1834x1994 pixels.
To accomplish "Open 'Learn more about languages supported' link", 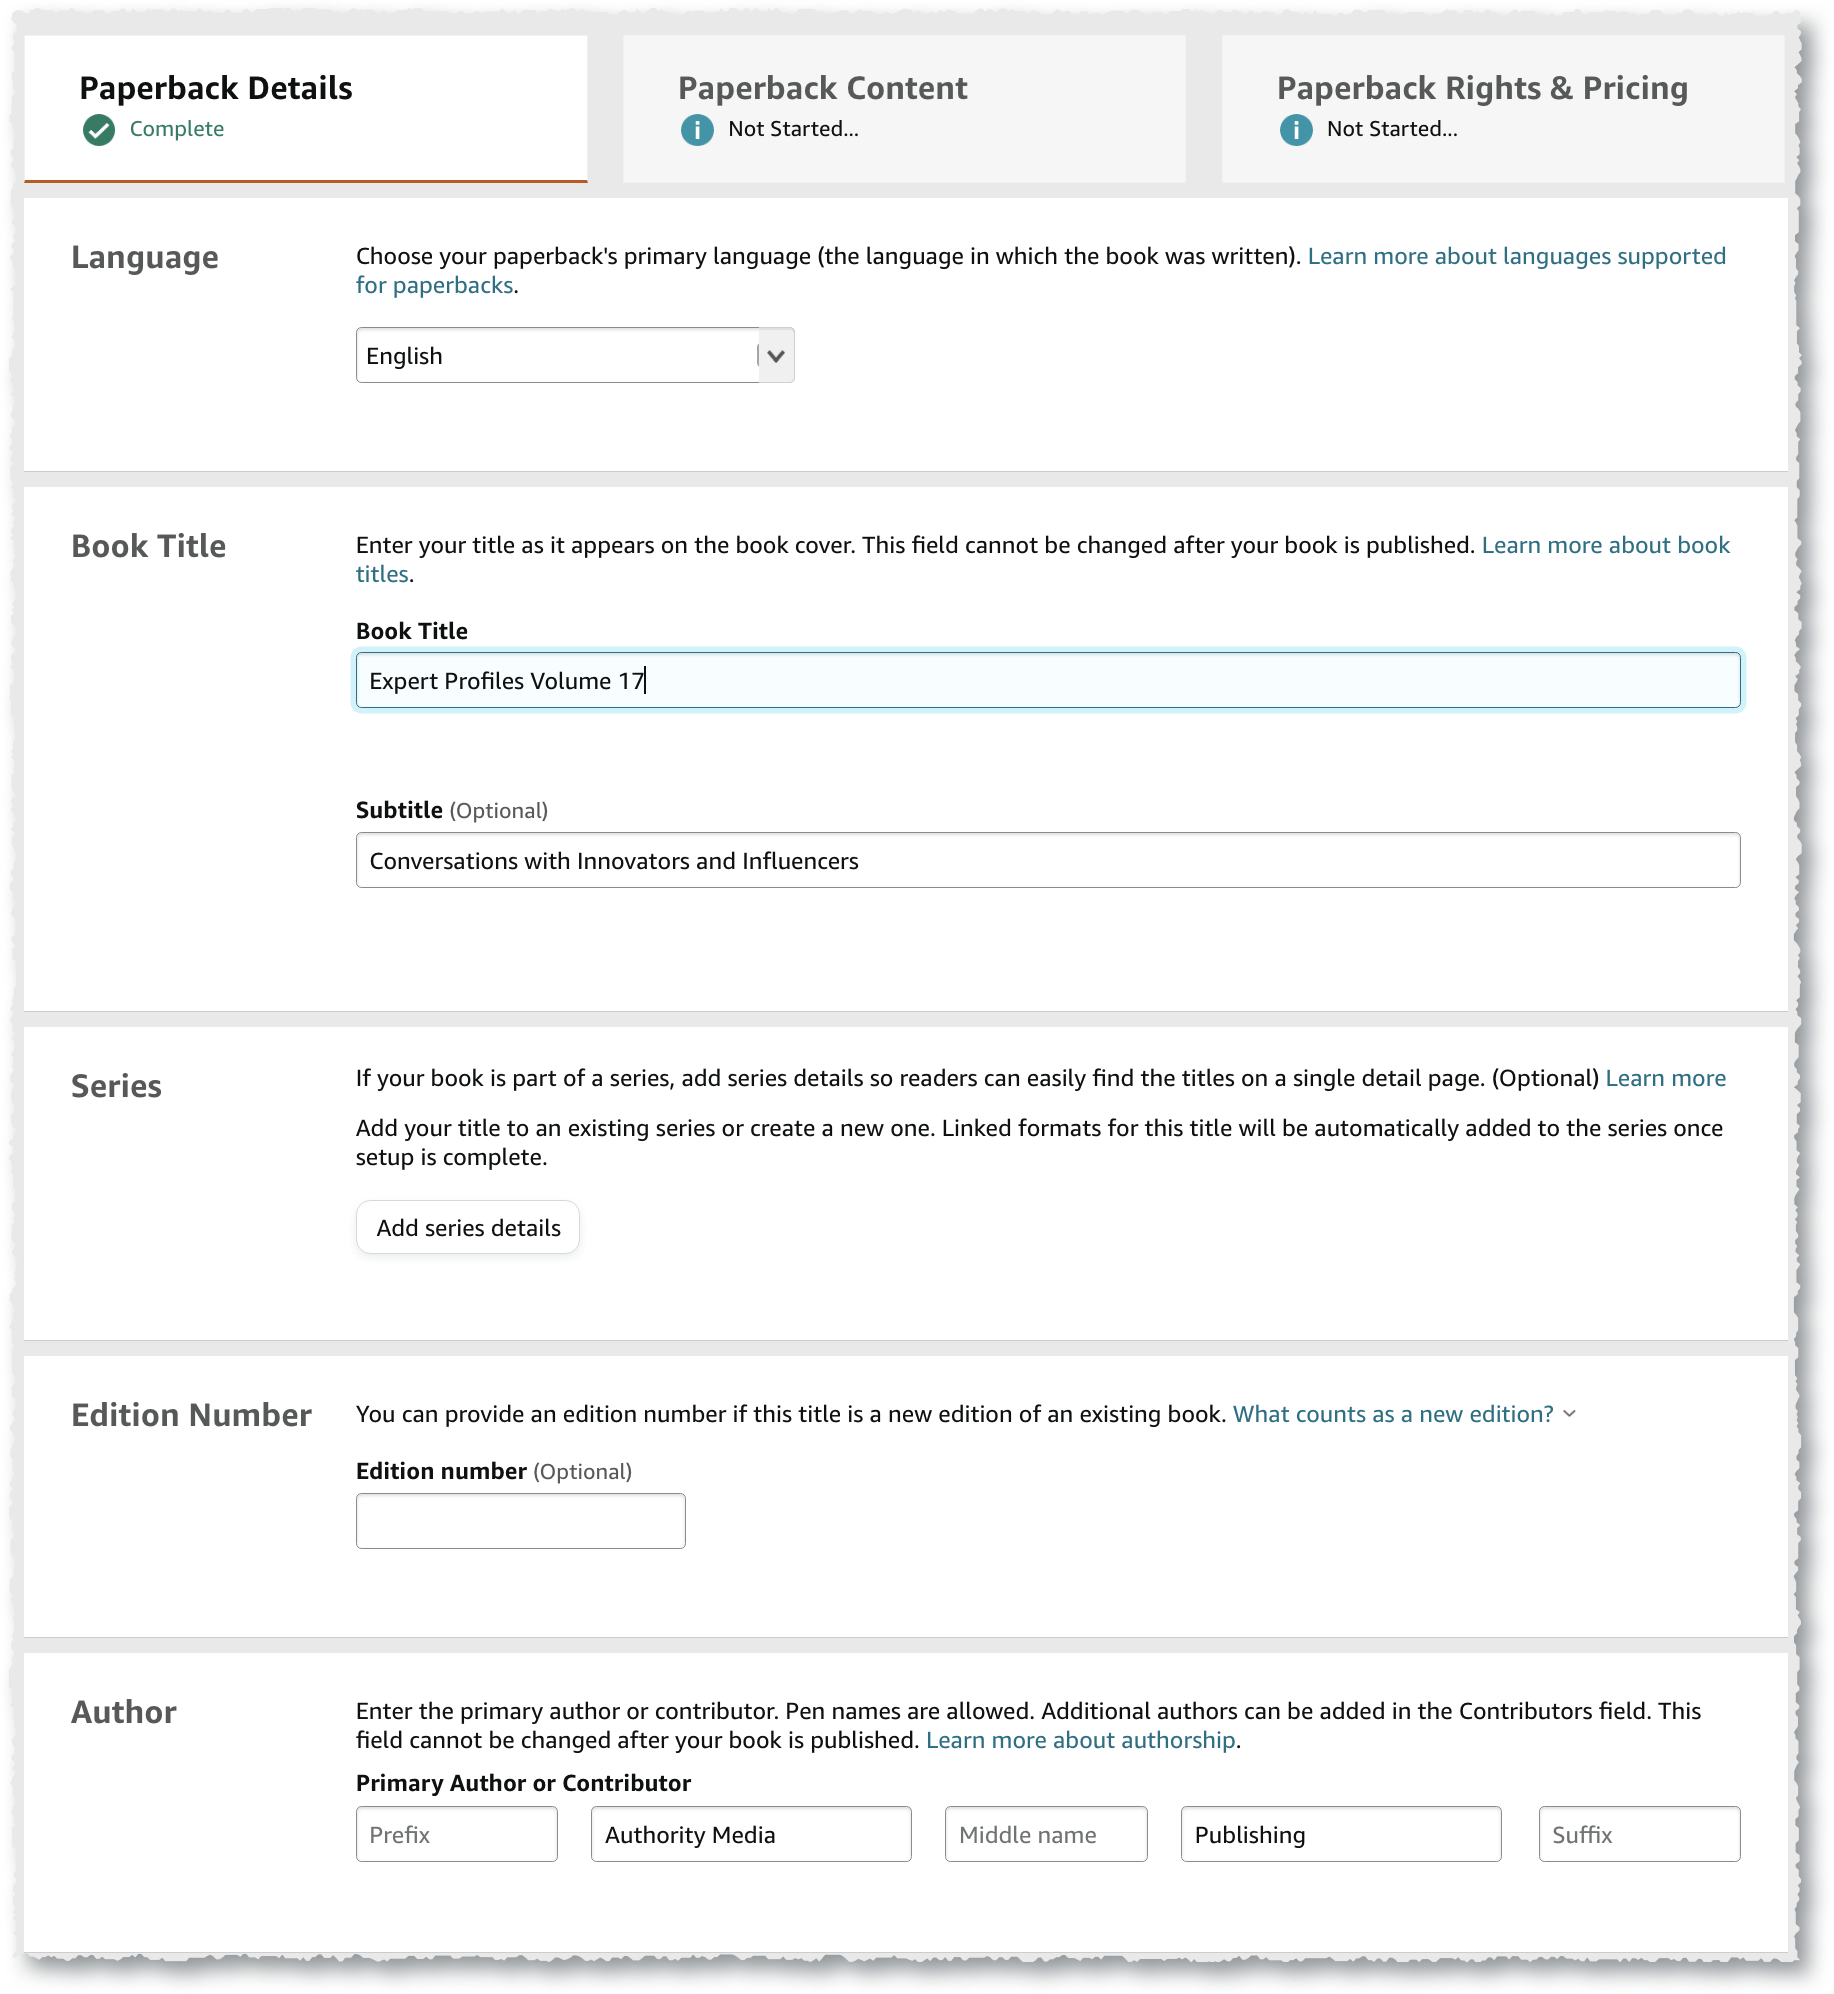I will click(x=1516, y=256).
